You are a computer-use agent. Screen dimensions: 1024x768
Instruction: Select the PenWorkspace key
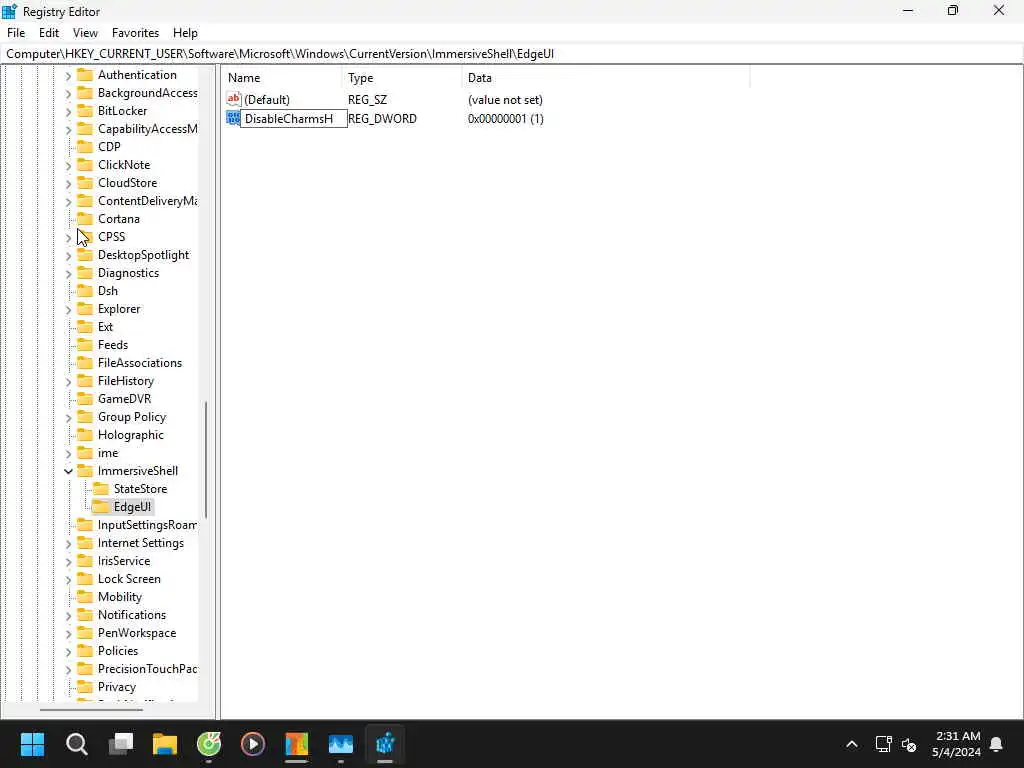(137, 633)
